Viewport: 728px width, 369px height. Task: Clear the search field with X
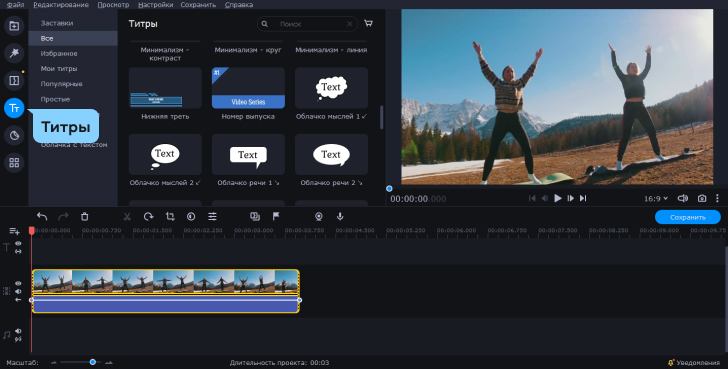pos(350,24)
